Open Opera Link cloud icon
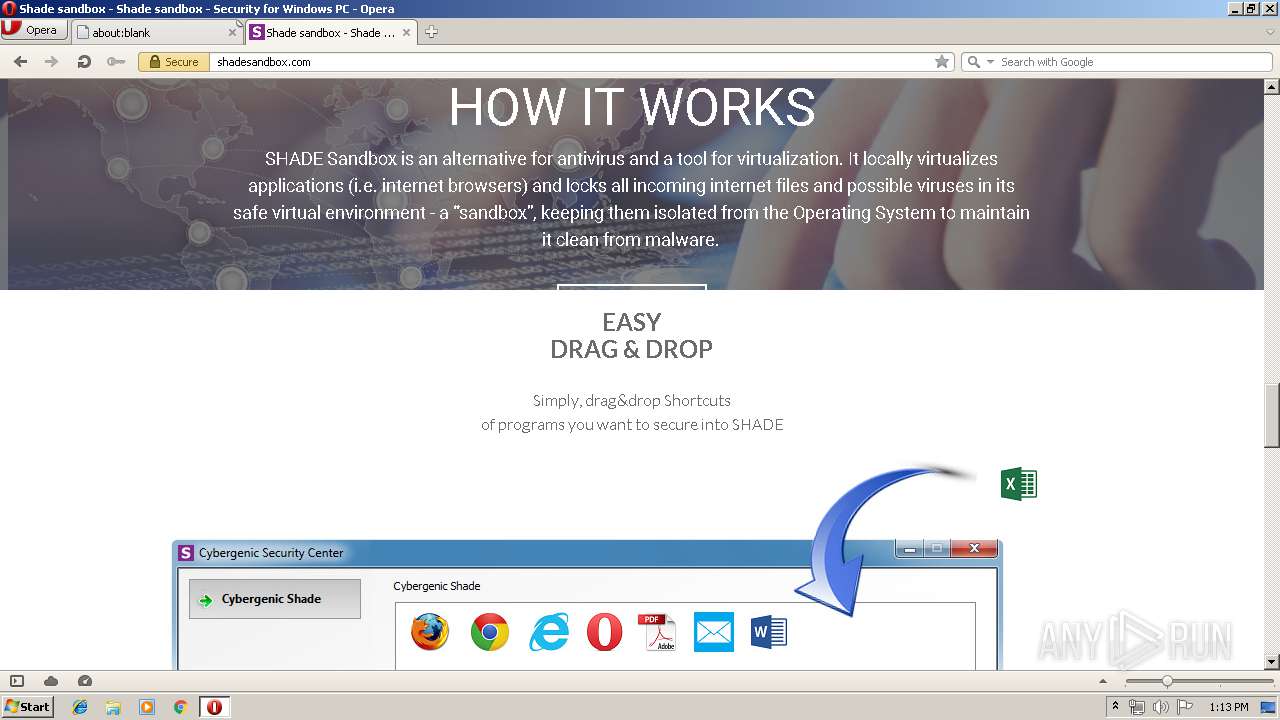1280x720 pixels. coord(51,681)
